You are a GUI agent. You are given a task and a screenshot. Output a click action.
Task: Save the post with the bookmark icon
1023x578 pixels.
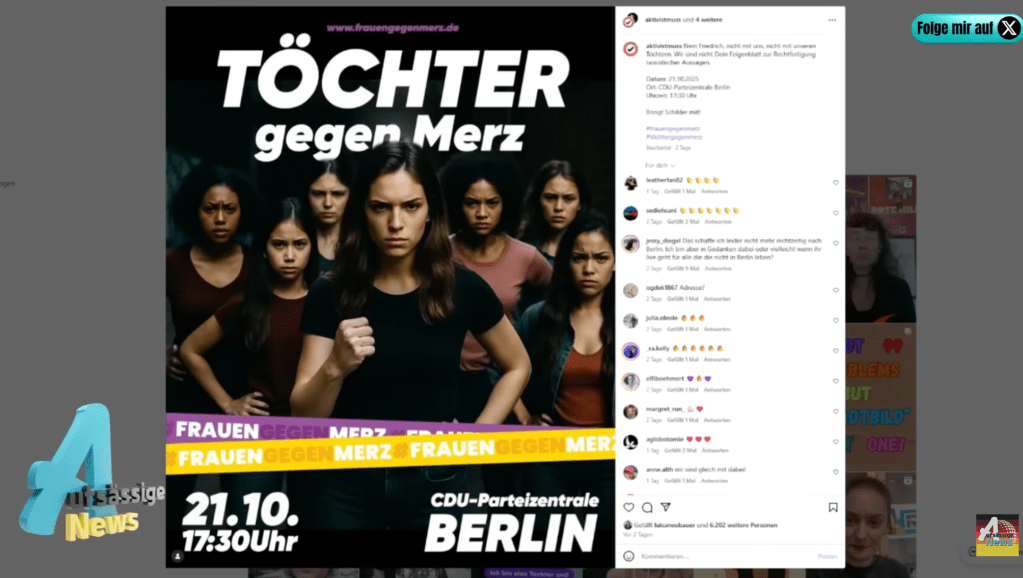click(x=832, y=507)
